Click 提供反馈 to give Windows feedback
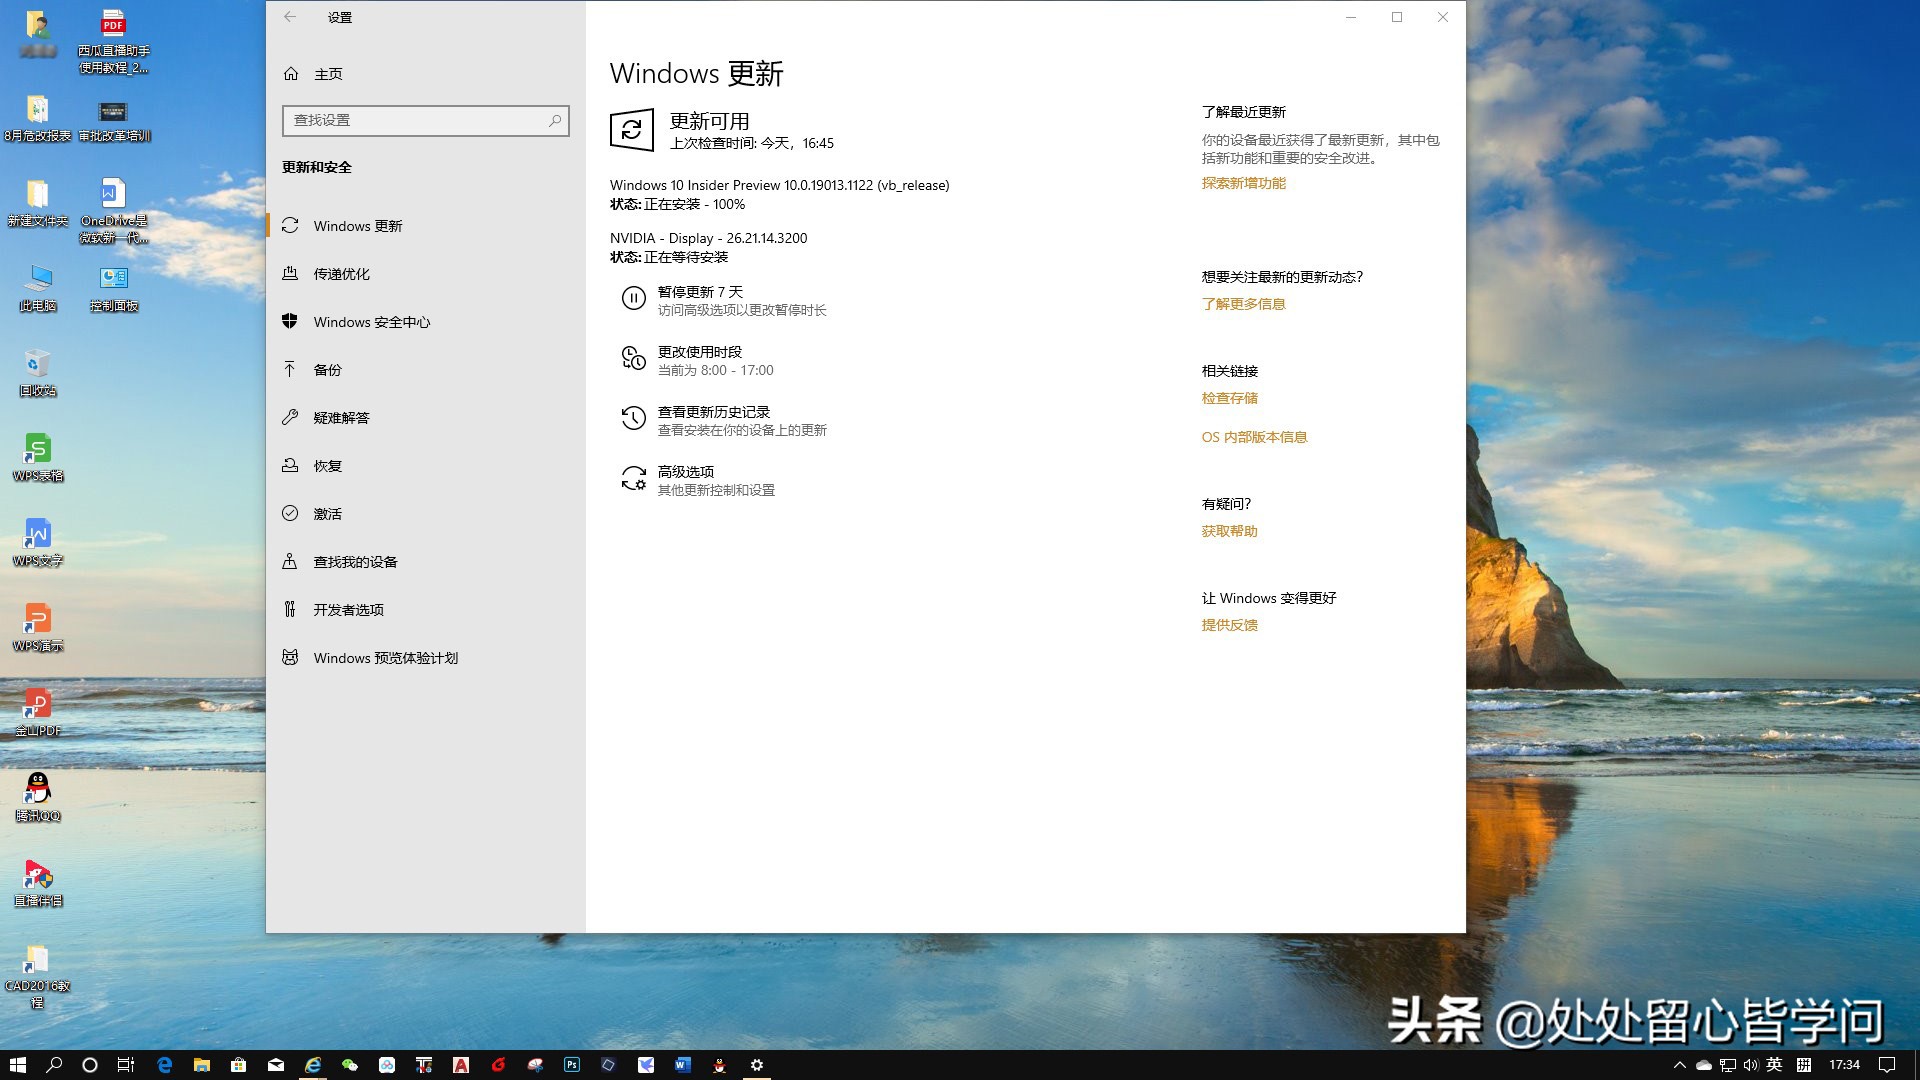Image resolution: width=1920 pixels, height=1080 pixels. click(1228, 624)
